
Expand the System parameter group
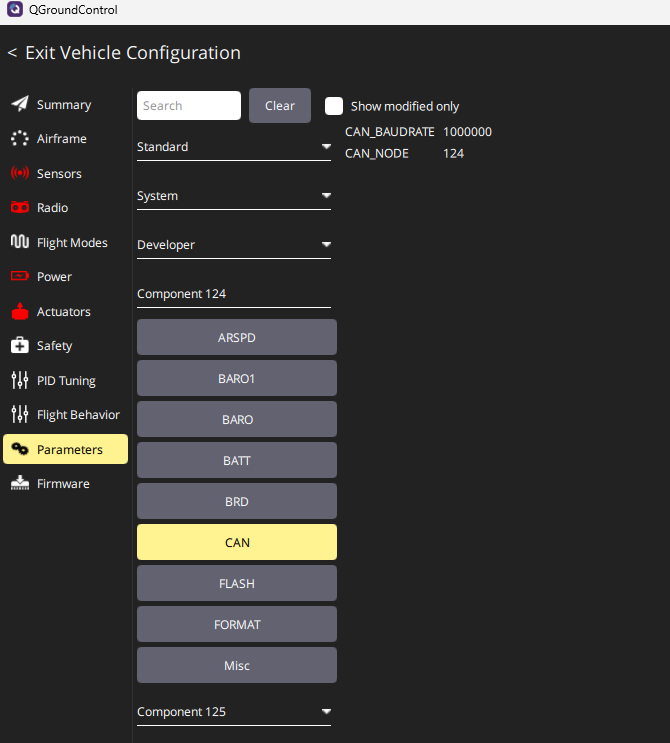[x=233, y=196]
